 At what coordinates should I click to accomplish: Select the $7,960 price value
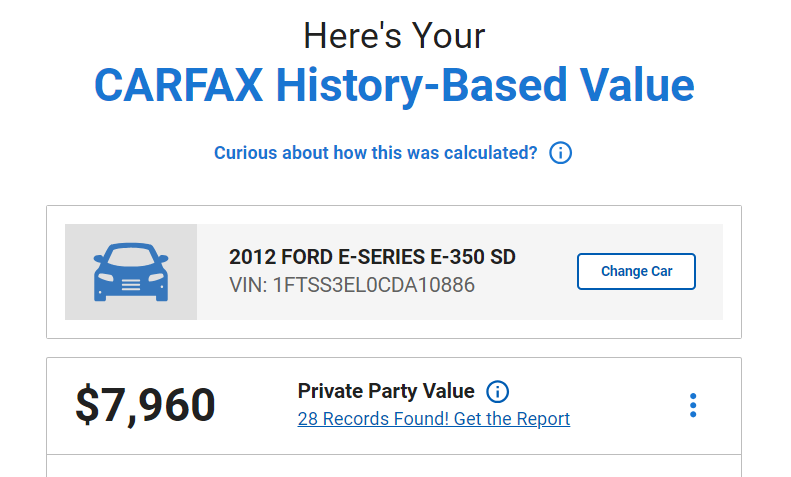coord(145,405)
